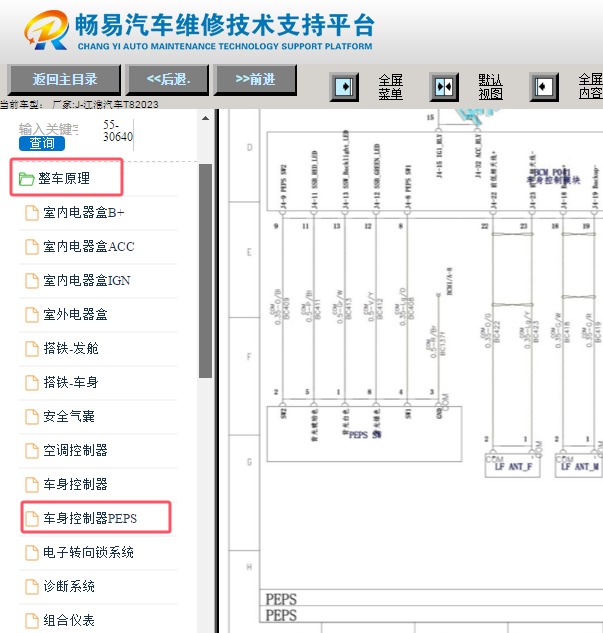This screenshot has width=603, height=633.
Task: Click the sidebar vertical scrollbar thumb
Action: (205, 271)
